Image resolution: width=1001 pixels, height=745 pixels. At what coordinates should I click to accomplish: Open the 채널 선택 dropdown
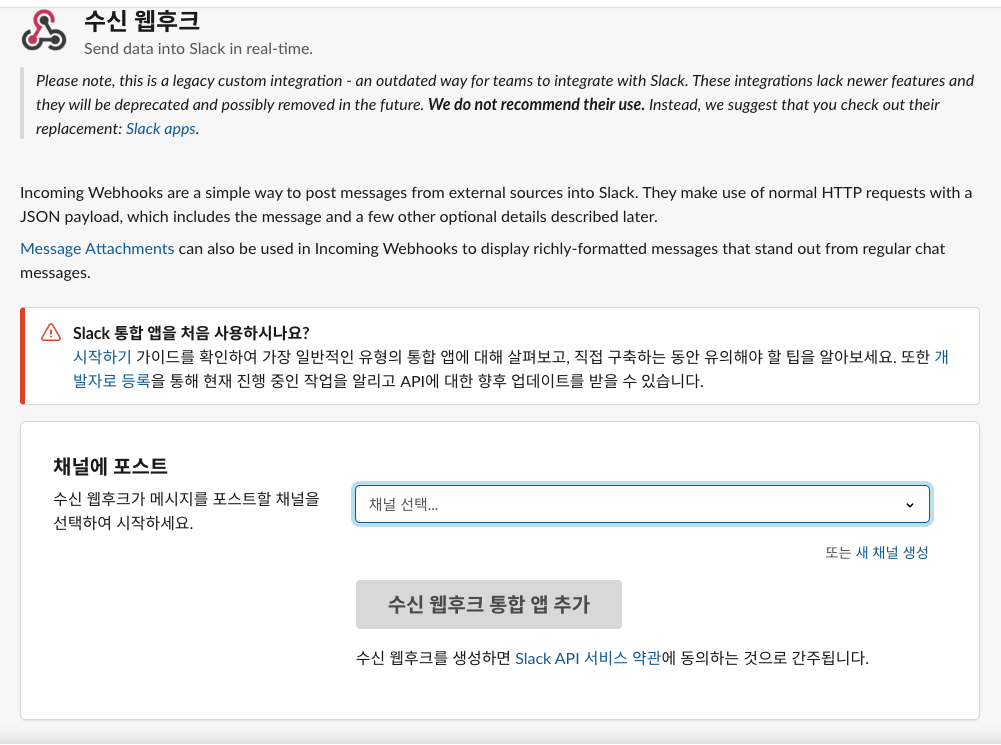click(642, 504)
